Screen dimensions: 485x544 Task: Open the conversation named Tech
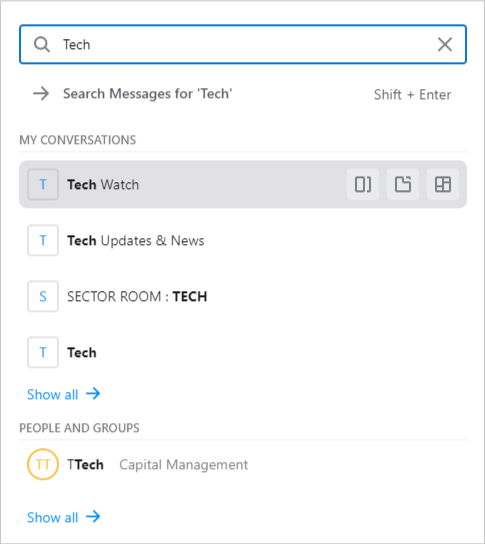click(x=243, y=352)
